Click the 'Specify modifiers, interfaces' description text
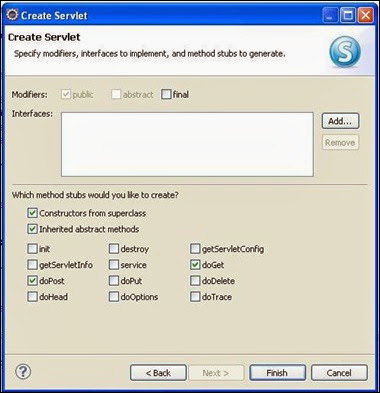The width and height of the screenshot is (380, 393). (150, 54)
